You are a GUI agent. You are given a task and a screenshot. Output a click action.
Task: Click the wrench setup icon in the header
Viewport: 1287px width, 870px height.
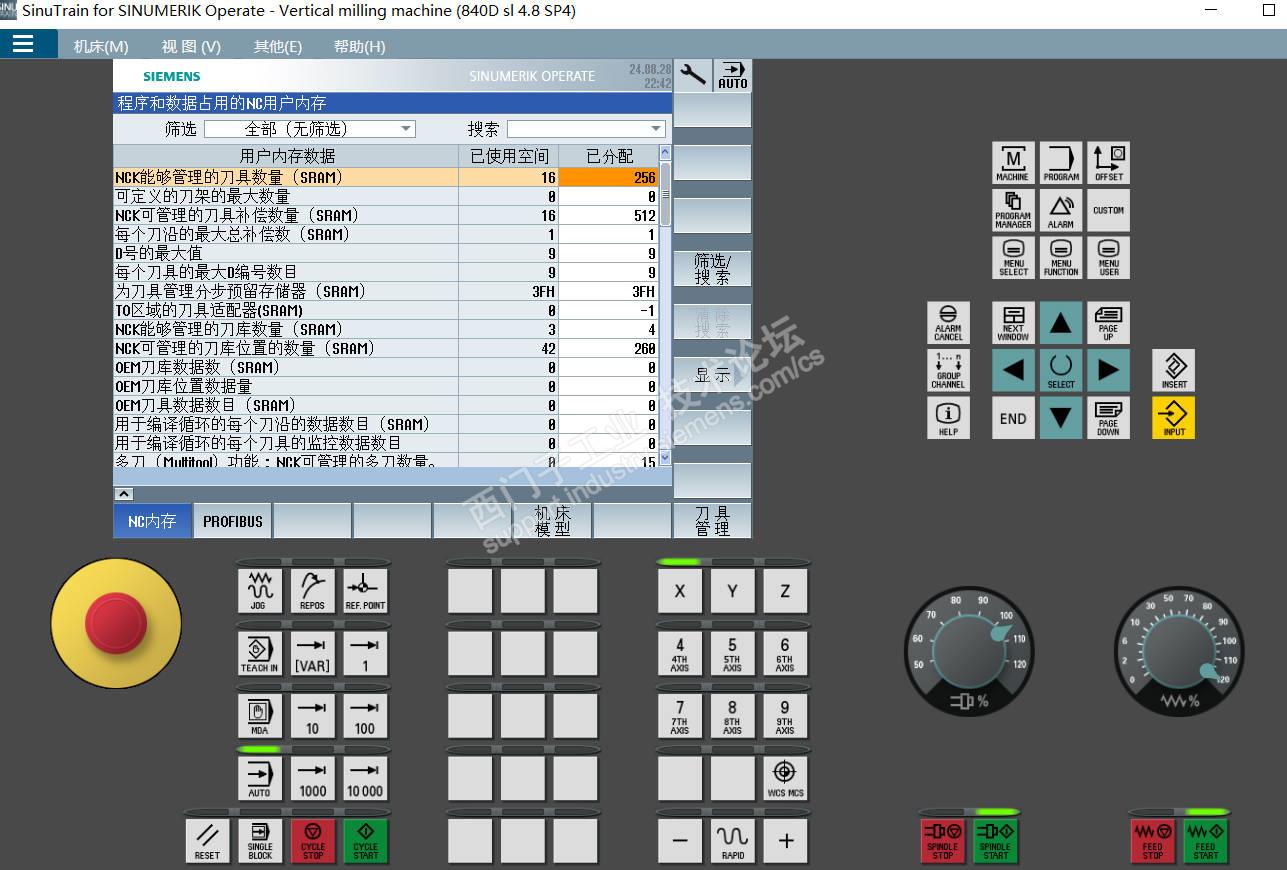tap(692, 74)
